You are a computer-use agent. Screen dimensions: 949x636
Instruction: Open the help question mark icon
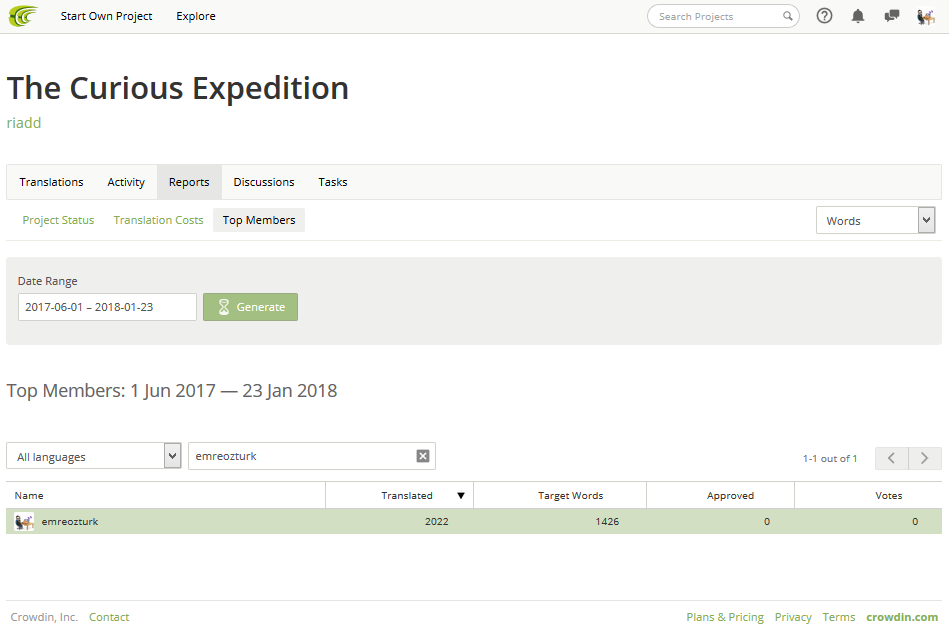click(824, 16)
